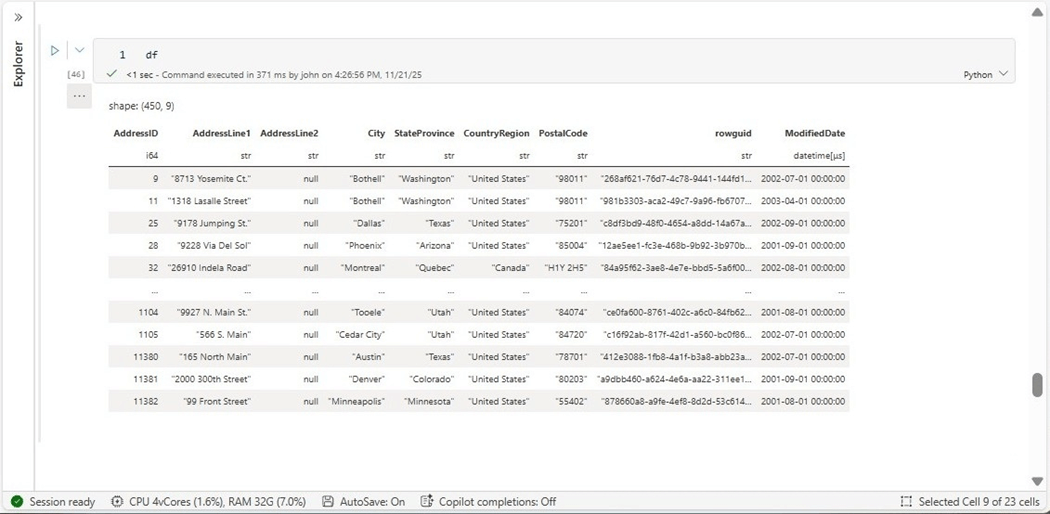Open run options dropdown beside run button
Viewport: 1050px width, 514px height.
pyautogui.click(x=79, y=50)
